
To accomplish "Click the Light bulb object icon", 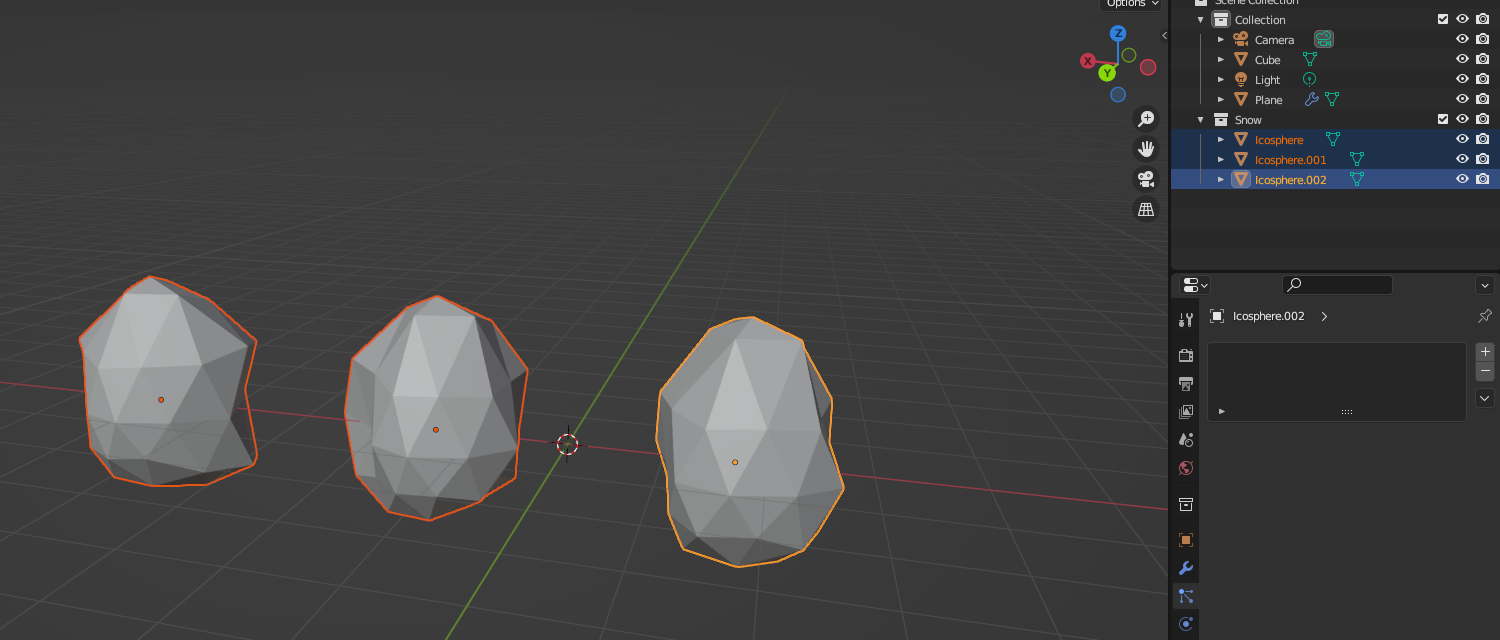I will point(1241,79).
